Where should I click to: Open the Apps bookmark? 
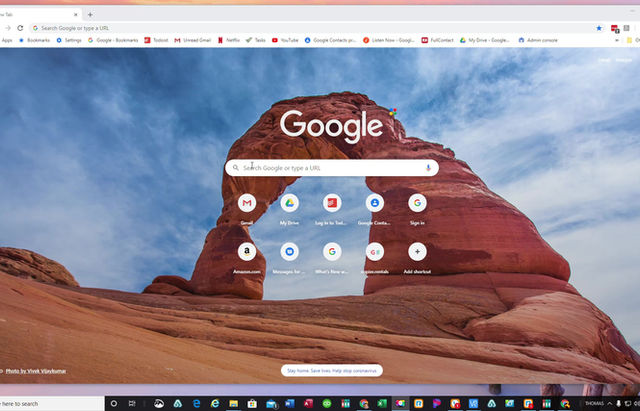coord(7,40)
